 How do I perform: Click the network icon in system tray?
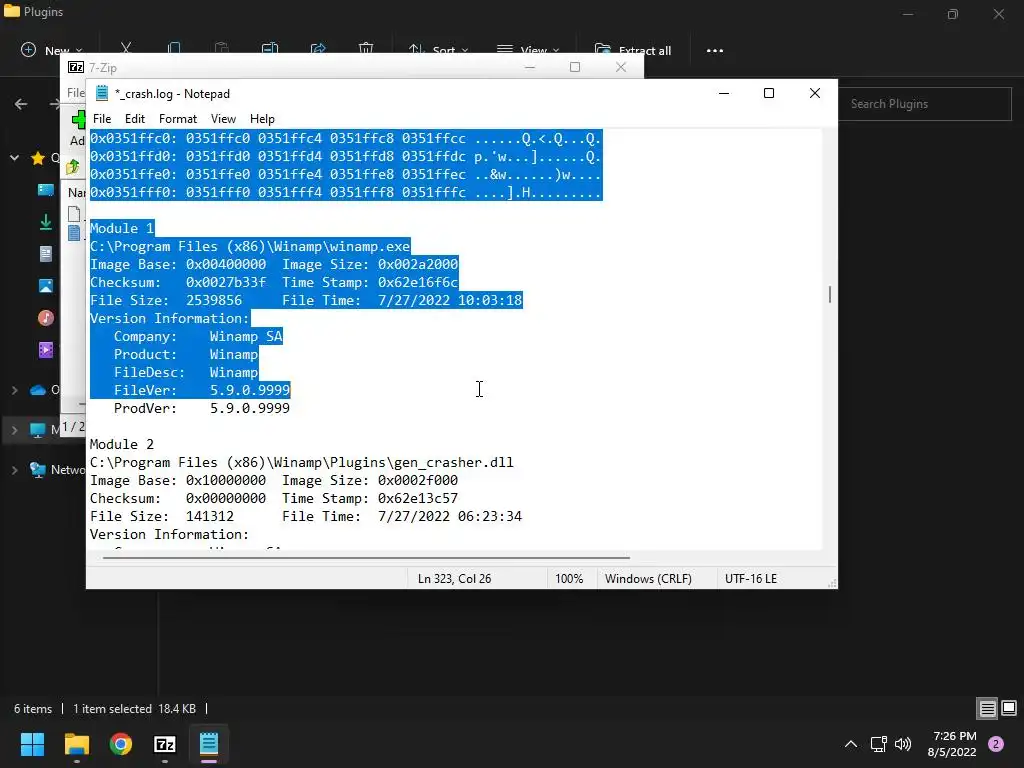(x=878, y=744)
